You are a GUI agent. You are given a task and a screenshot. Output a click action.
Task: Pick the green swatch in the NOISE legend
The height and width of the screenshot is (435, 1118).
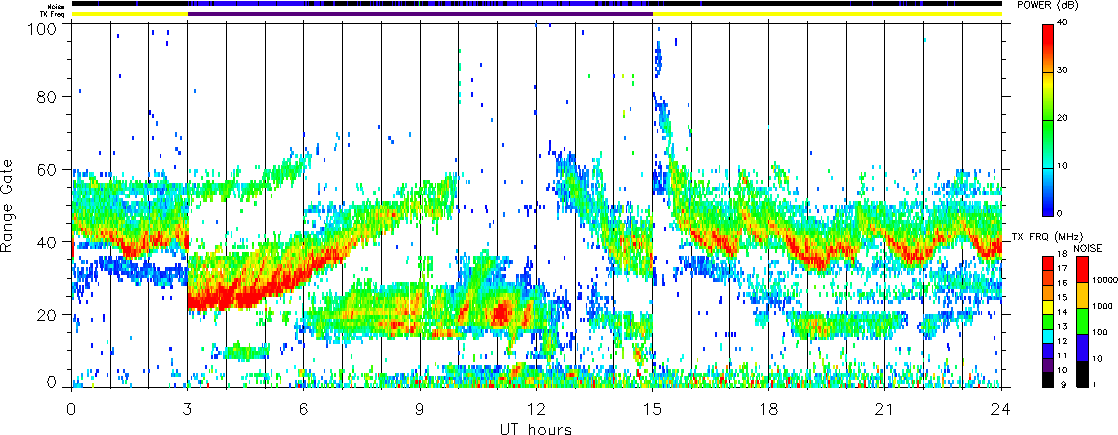(x=1081, y=322)
